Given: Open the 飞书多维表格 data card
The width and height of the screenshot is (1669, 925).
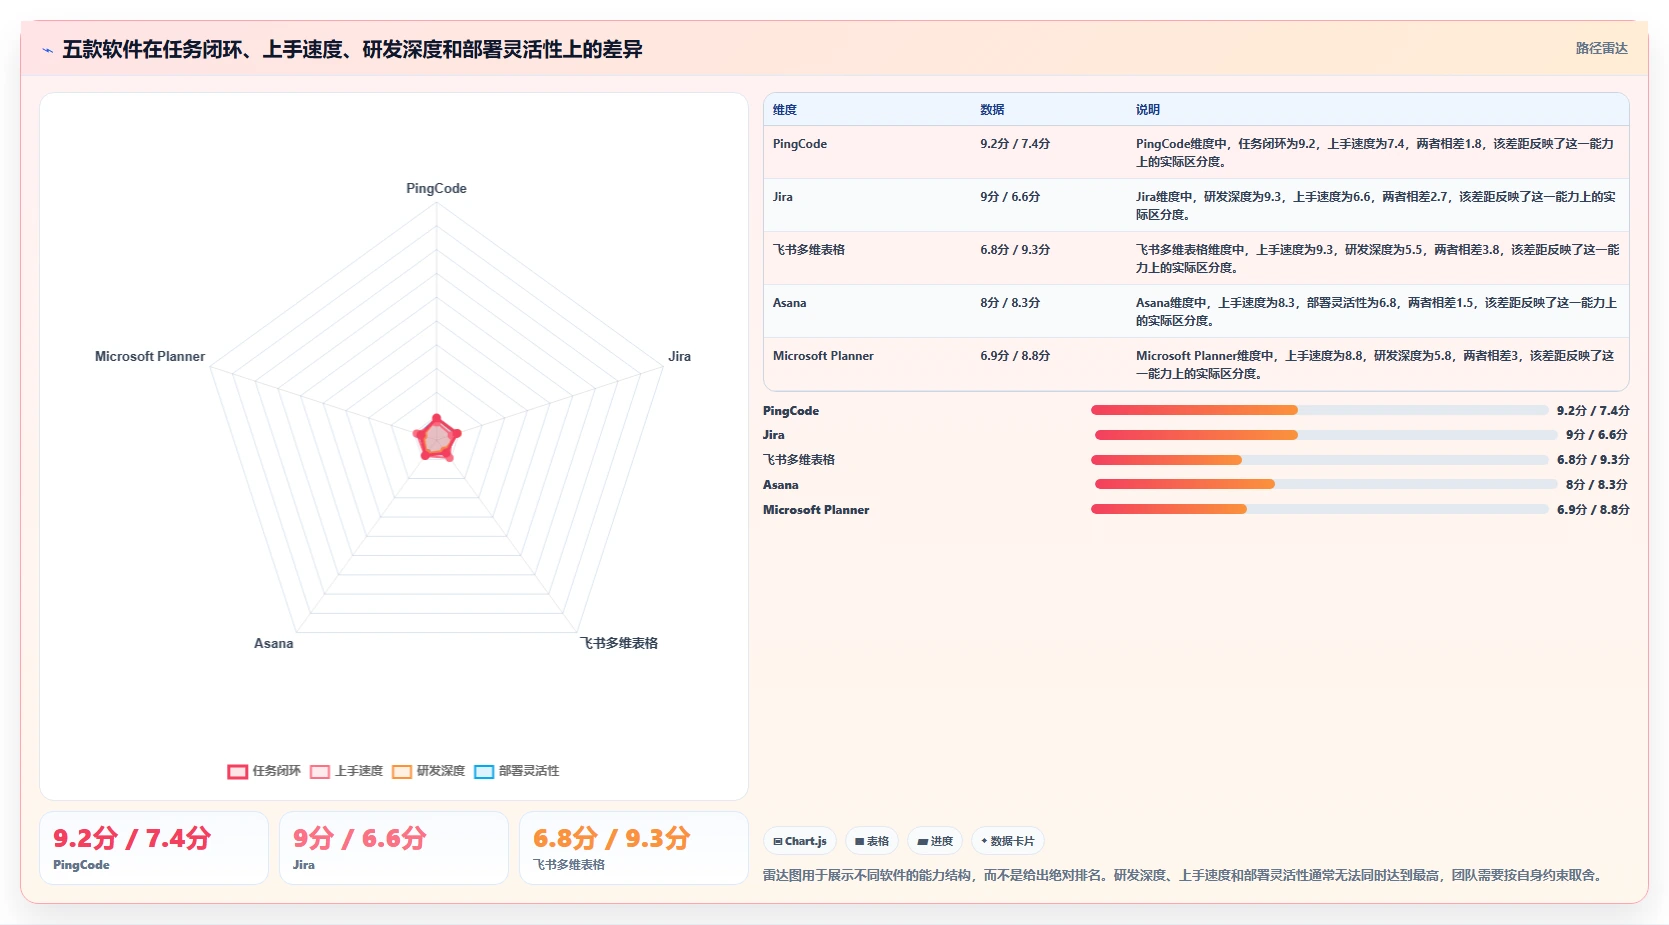Looking at the screenshot, I should coord(634,848).
